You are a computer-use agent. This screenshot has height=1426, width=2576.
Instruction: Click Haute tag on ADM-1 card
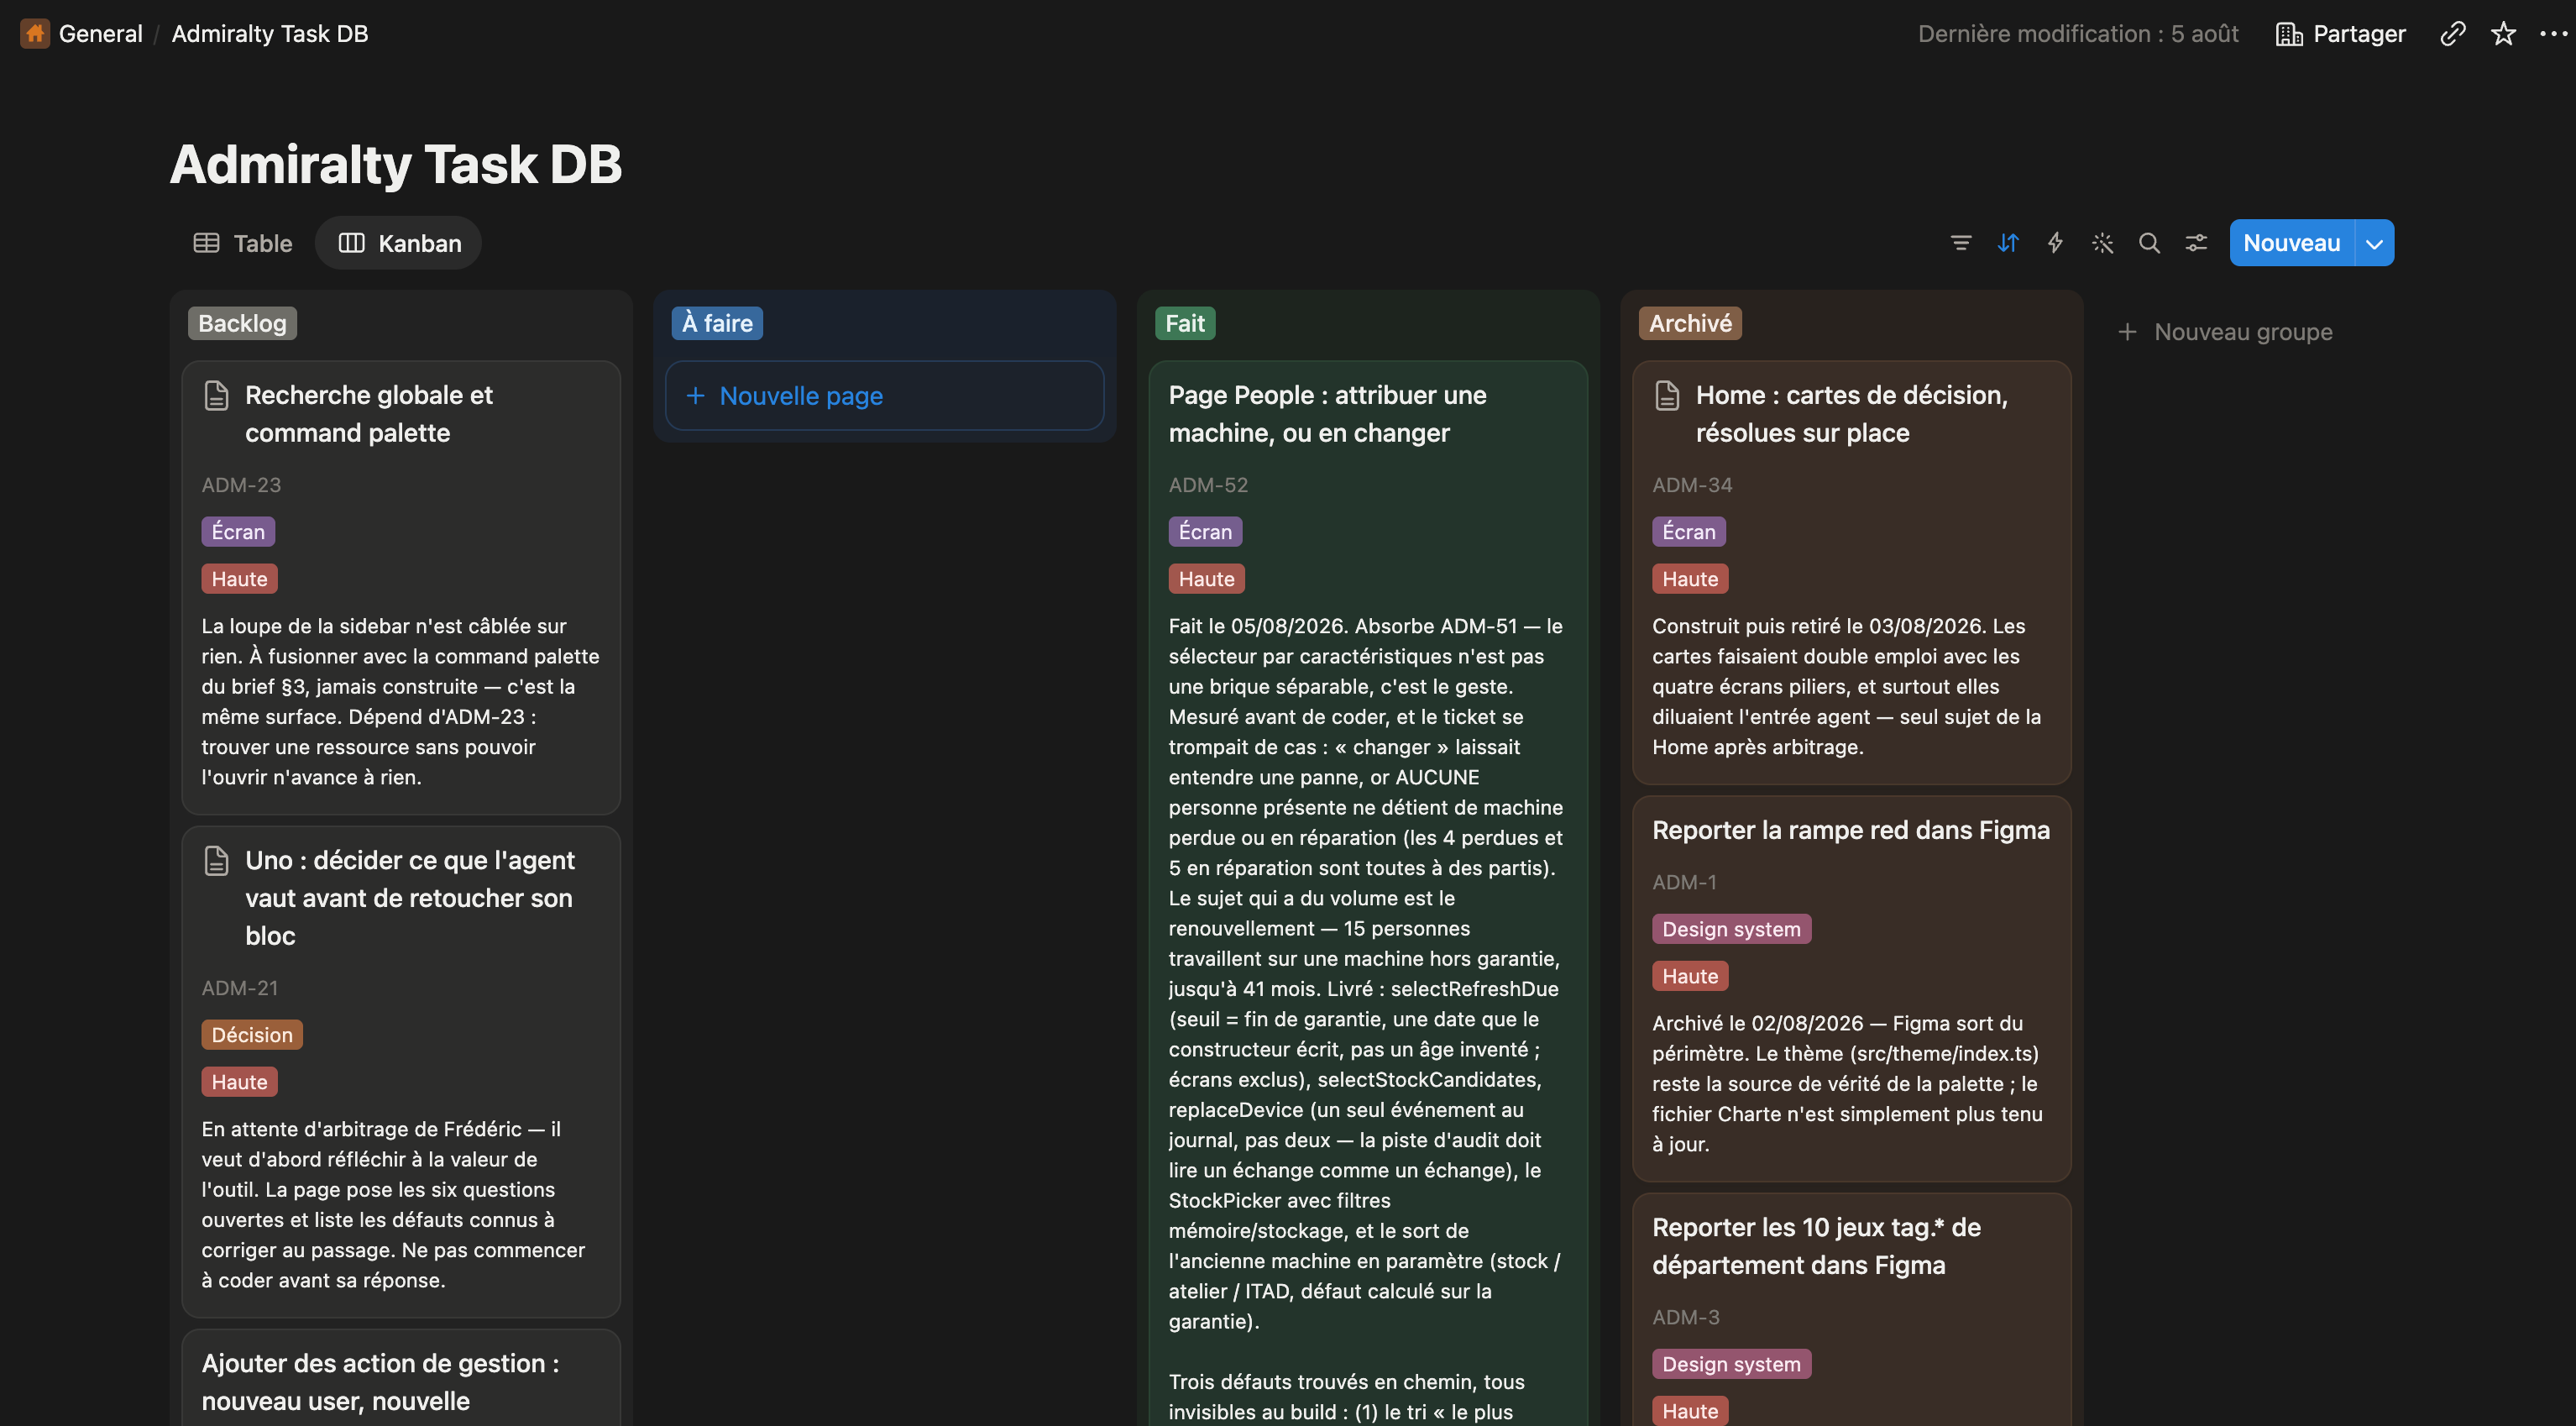1690,976
